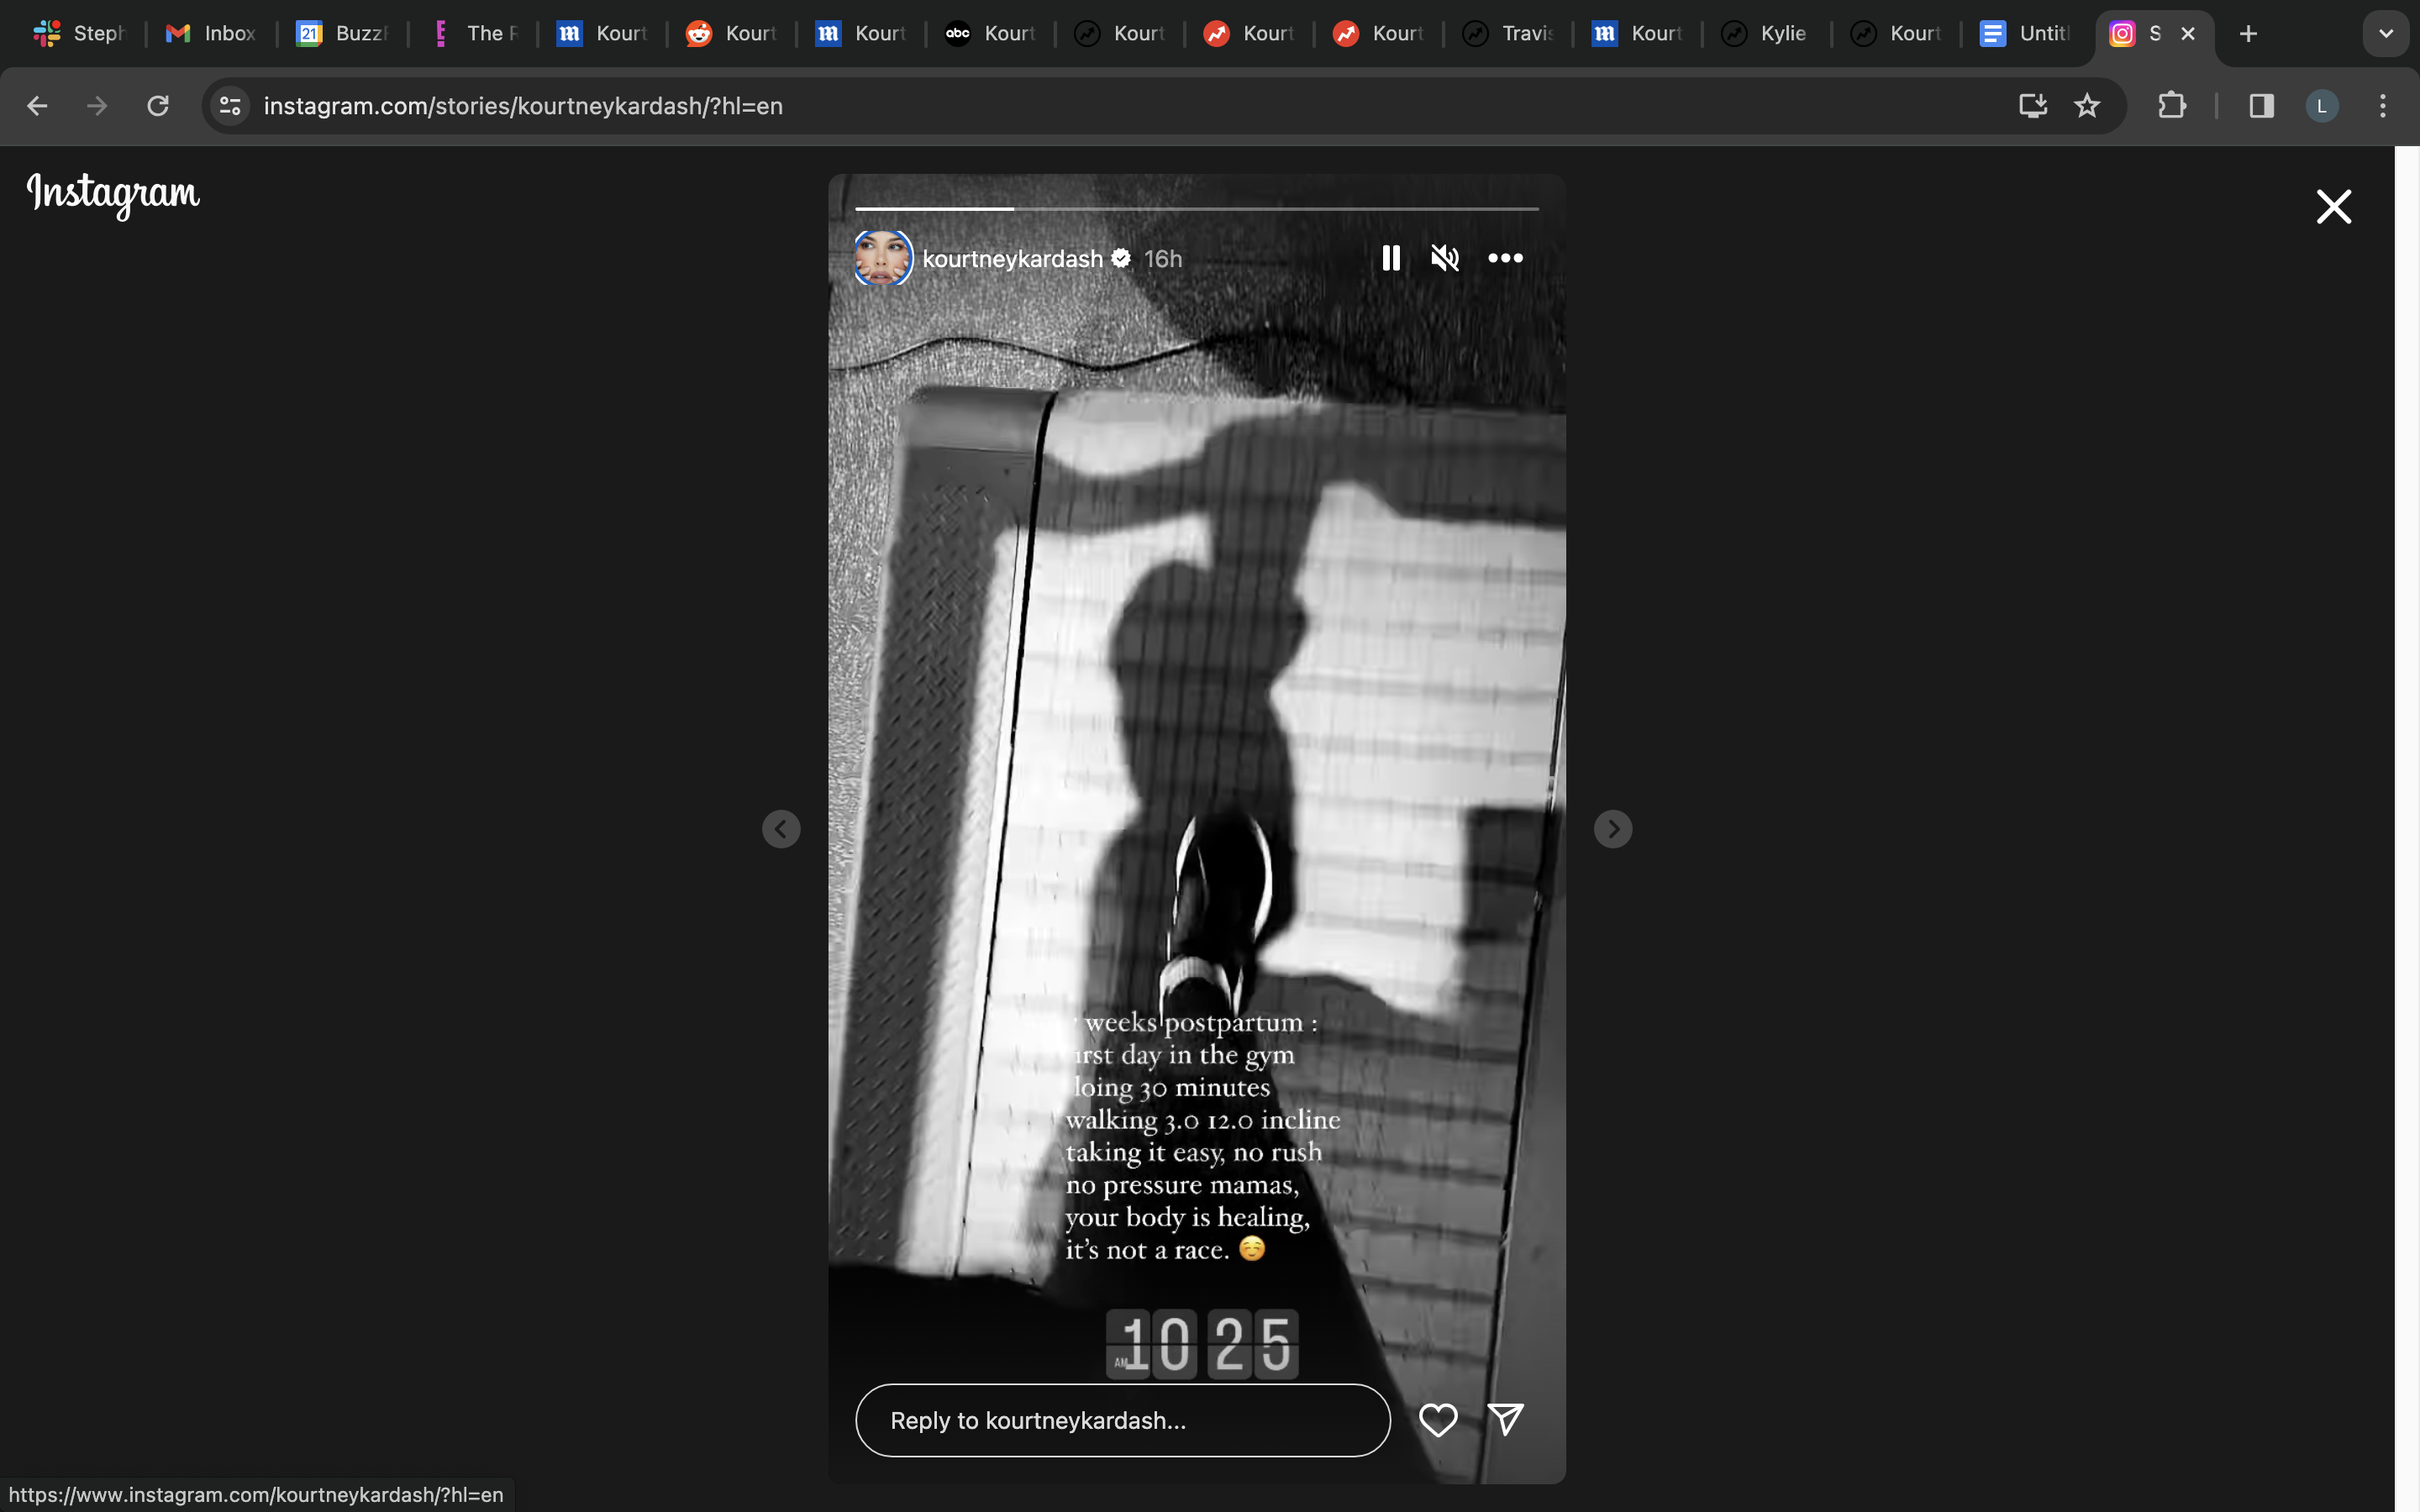Click the Reply to kourtneykardash field
Image resolution: width=2420 pixels, height=1512 pixels.
point(1122,1420)
